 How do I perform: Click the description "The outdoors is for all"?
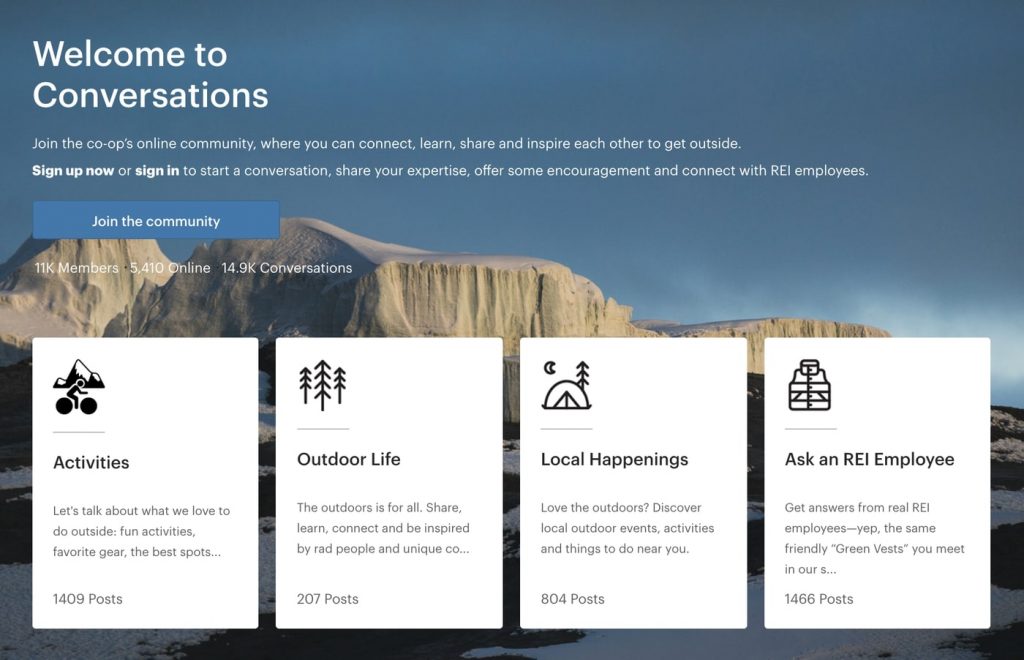point(383,527)
